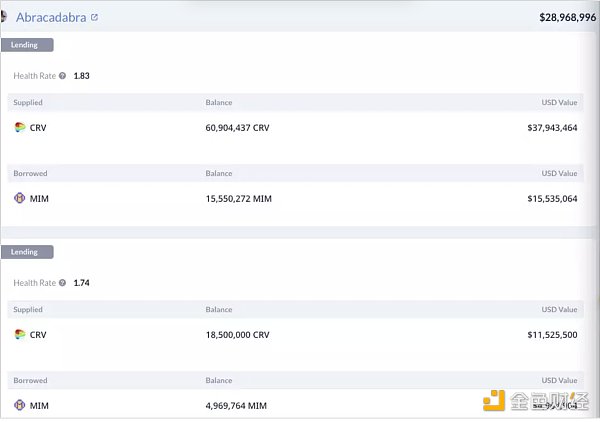Click the external link icon beside Abracadabra

click(x=95, y=17)
